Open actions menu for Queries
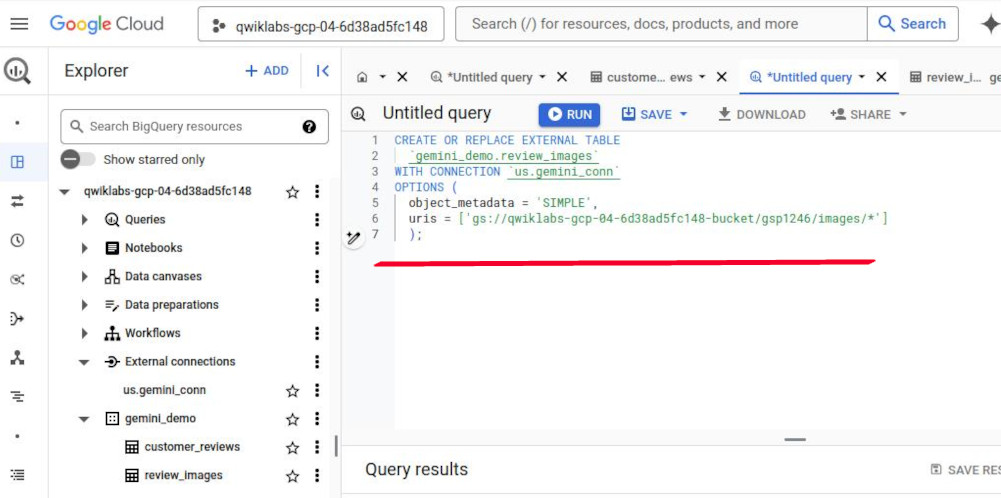This screenshot has width=1001, height=498. click(x=317, y=220)
